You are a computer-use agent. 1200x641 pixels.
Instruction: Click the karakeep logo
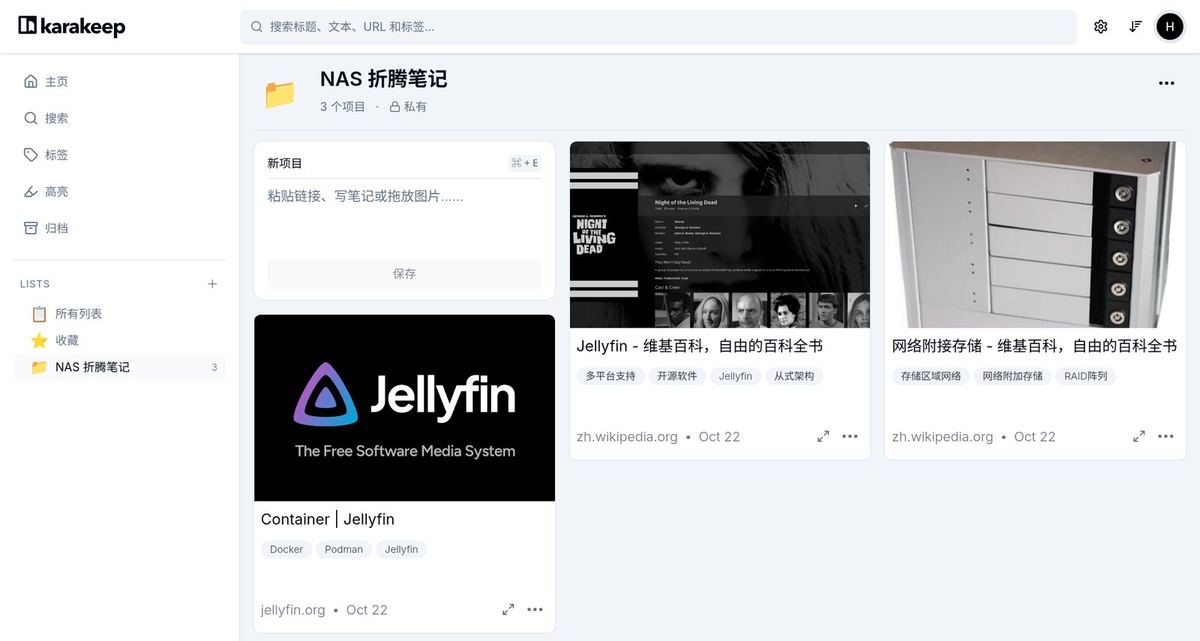pos(72,26)
